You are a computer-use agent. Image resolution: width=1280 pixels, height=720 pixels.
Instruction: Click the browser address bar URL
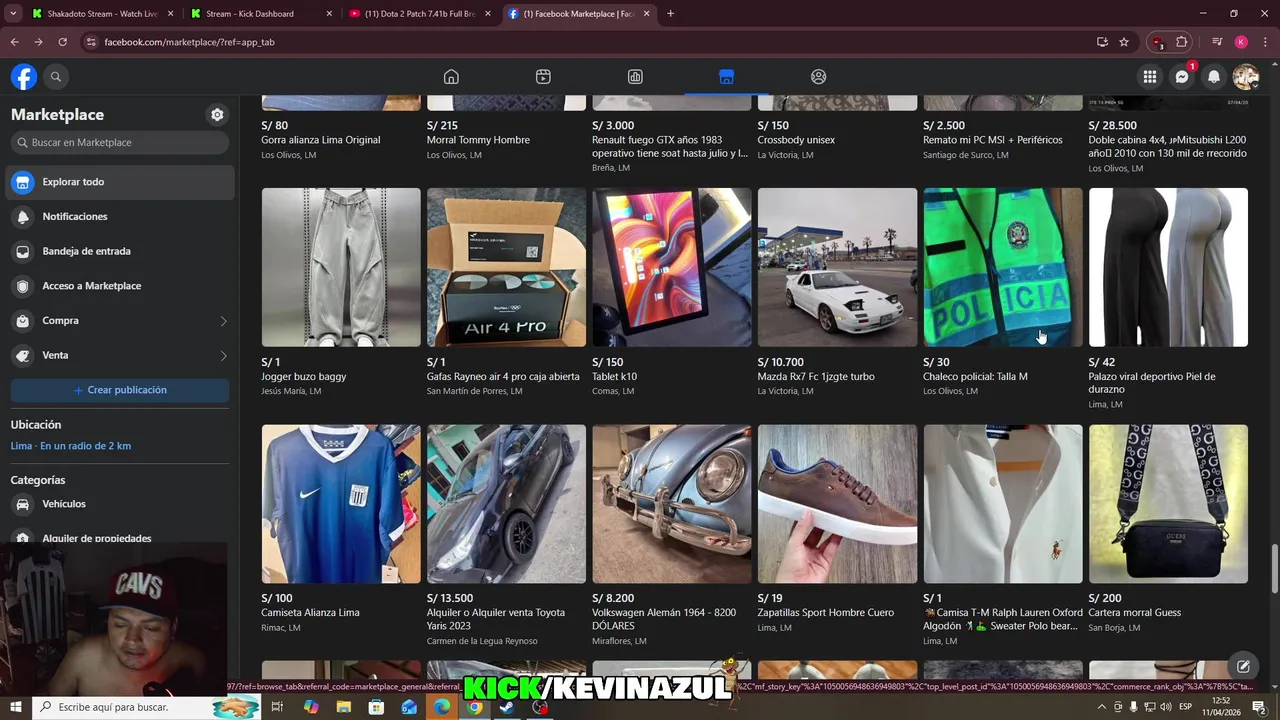tap(189, 42)
